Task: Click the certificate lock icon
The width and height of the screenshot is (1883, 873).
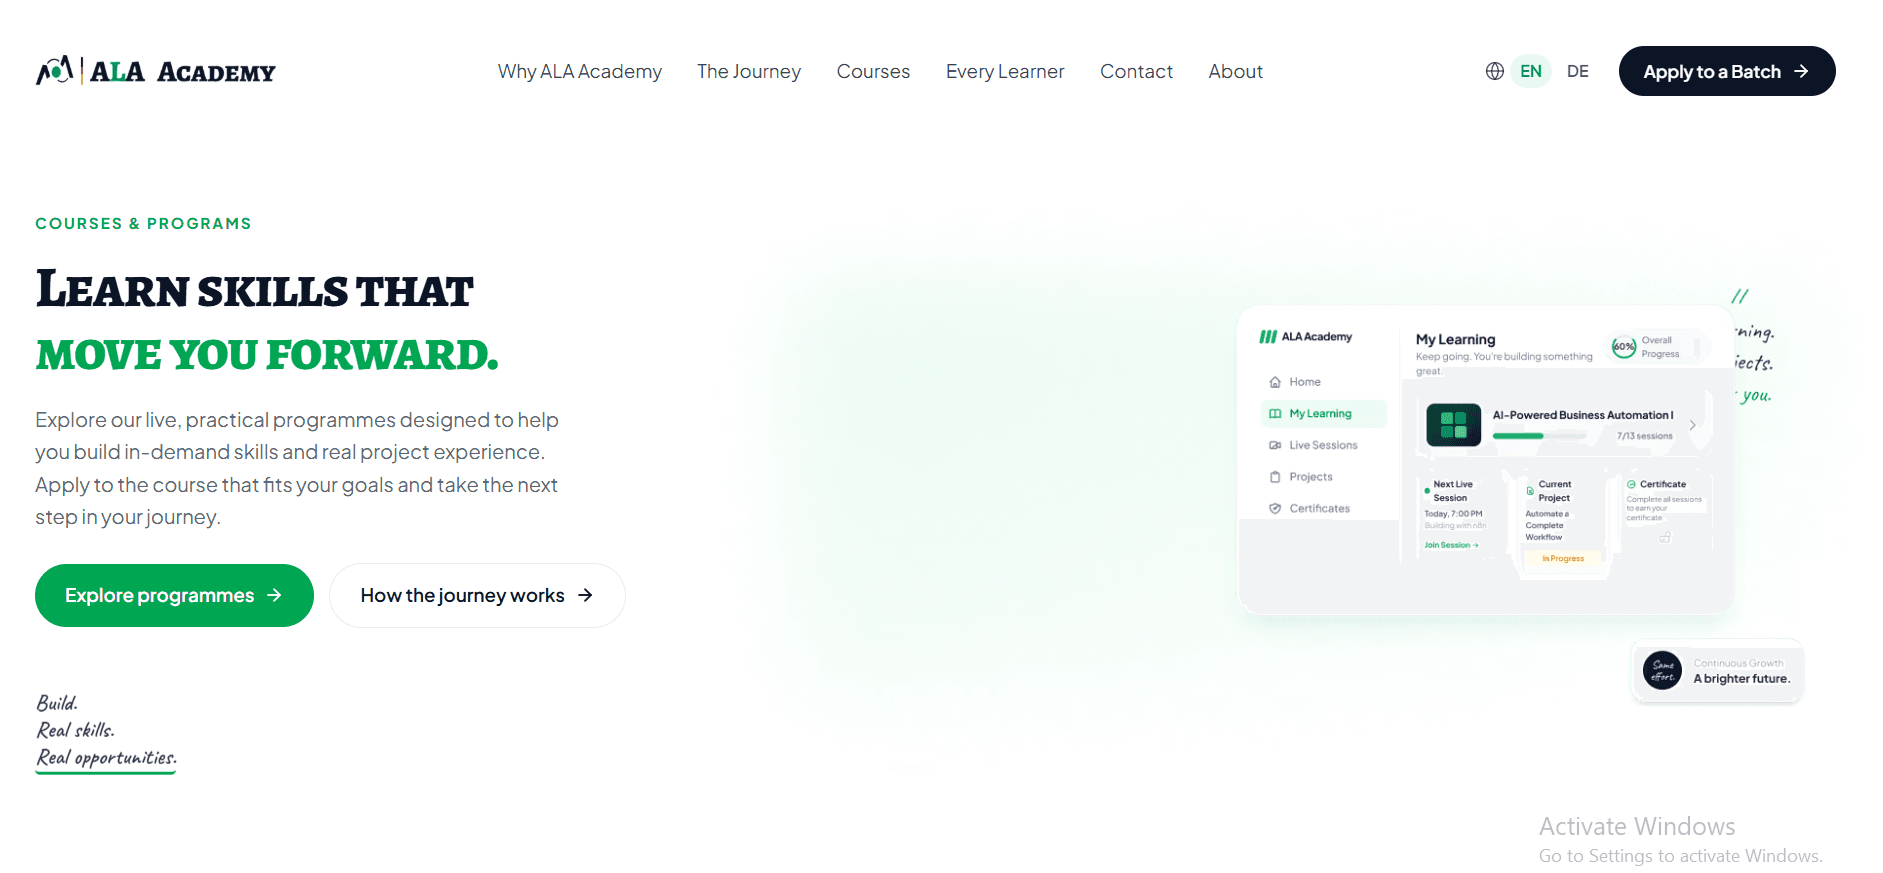Action: tap(1665, 538)
